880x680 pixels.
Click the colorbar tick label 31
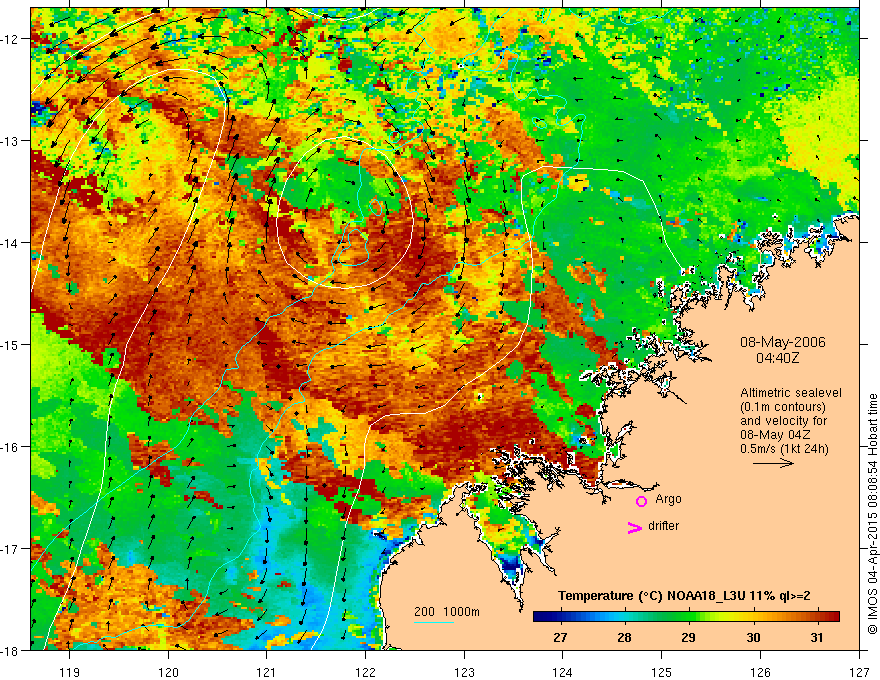point(817,637)
